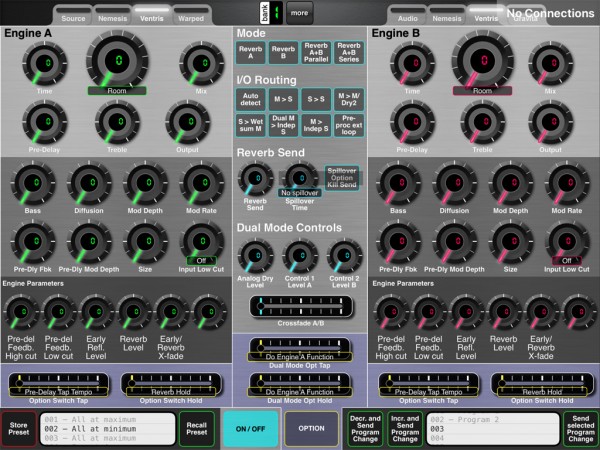Choose Pre-proc ext loop routing
Screen dimensions: 600x450
tap(349, 126)
